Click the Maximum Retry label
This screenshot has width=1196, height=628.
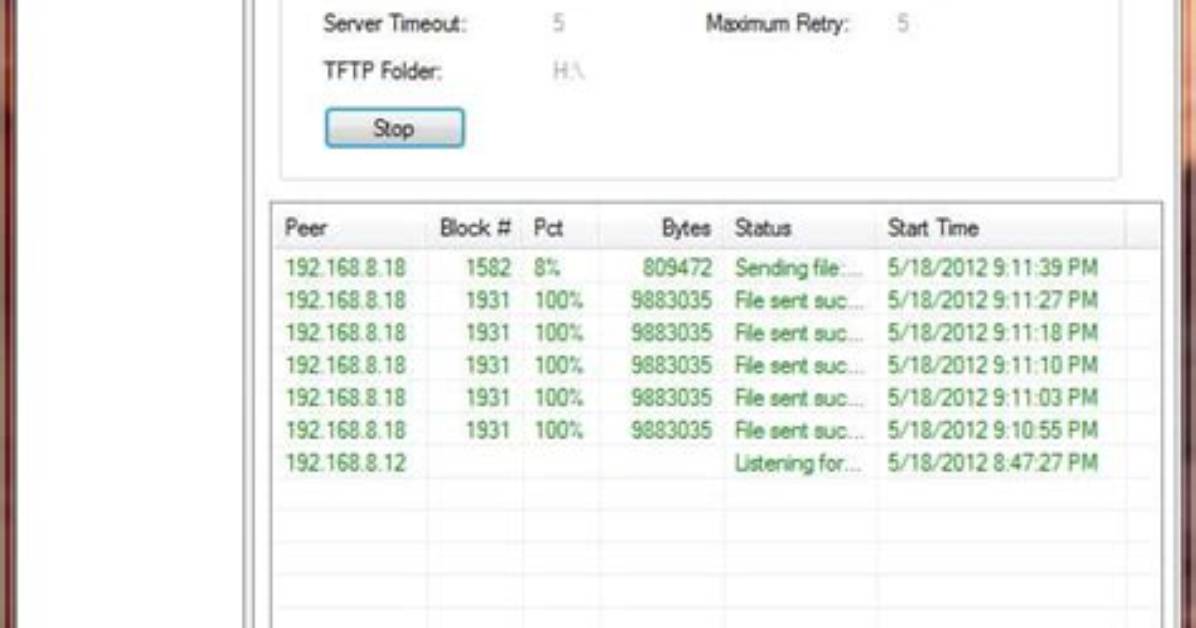click(776, 24)
